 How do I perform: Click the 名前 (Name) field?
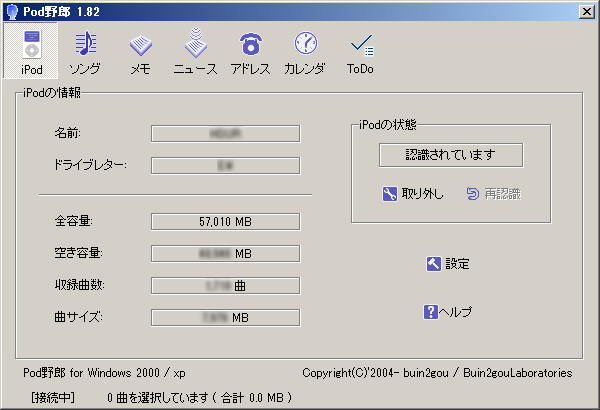tap(225, 133)
